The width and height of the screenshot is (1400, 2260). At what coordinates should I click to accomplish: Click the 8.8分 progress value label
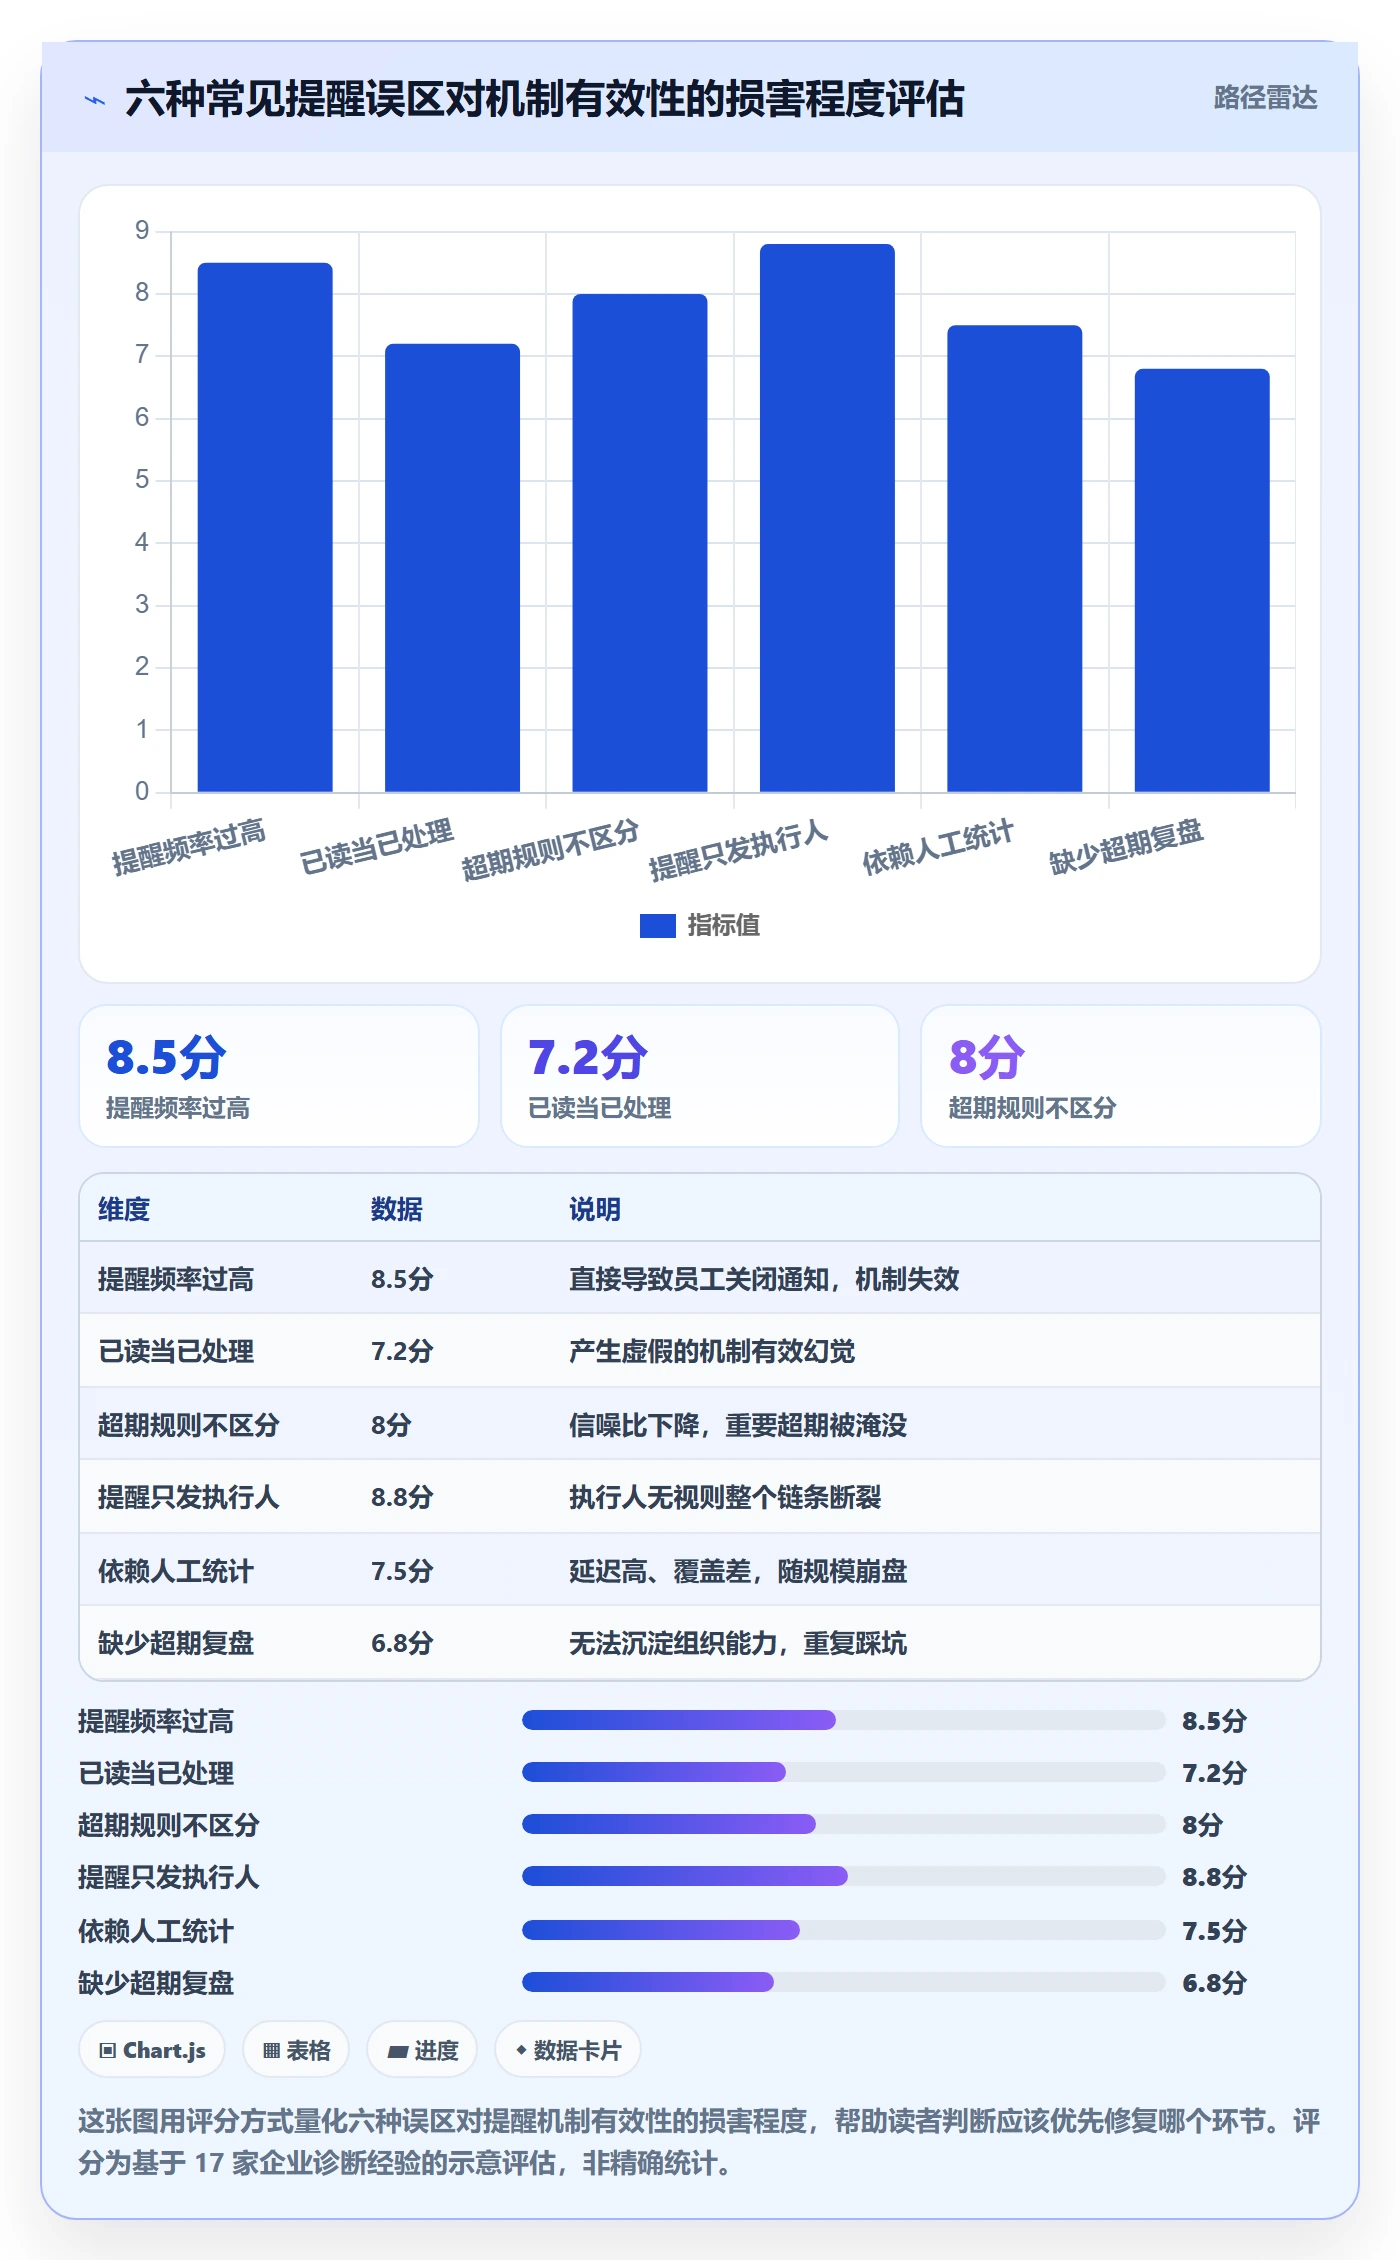coord(1214,1877)
